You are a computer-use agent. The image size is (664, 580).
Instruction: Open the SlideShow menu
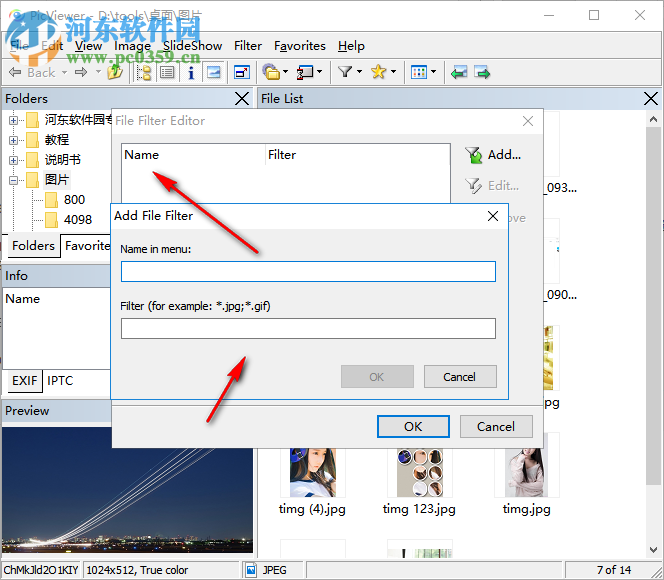tap(193, 46)
